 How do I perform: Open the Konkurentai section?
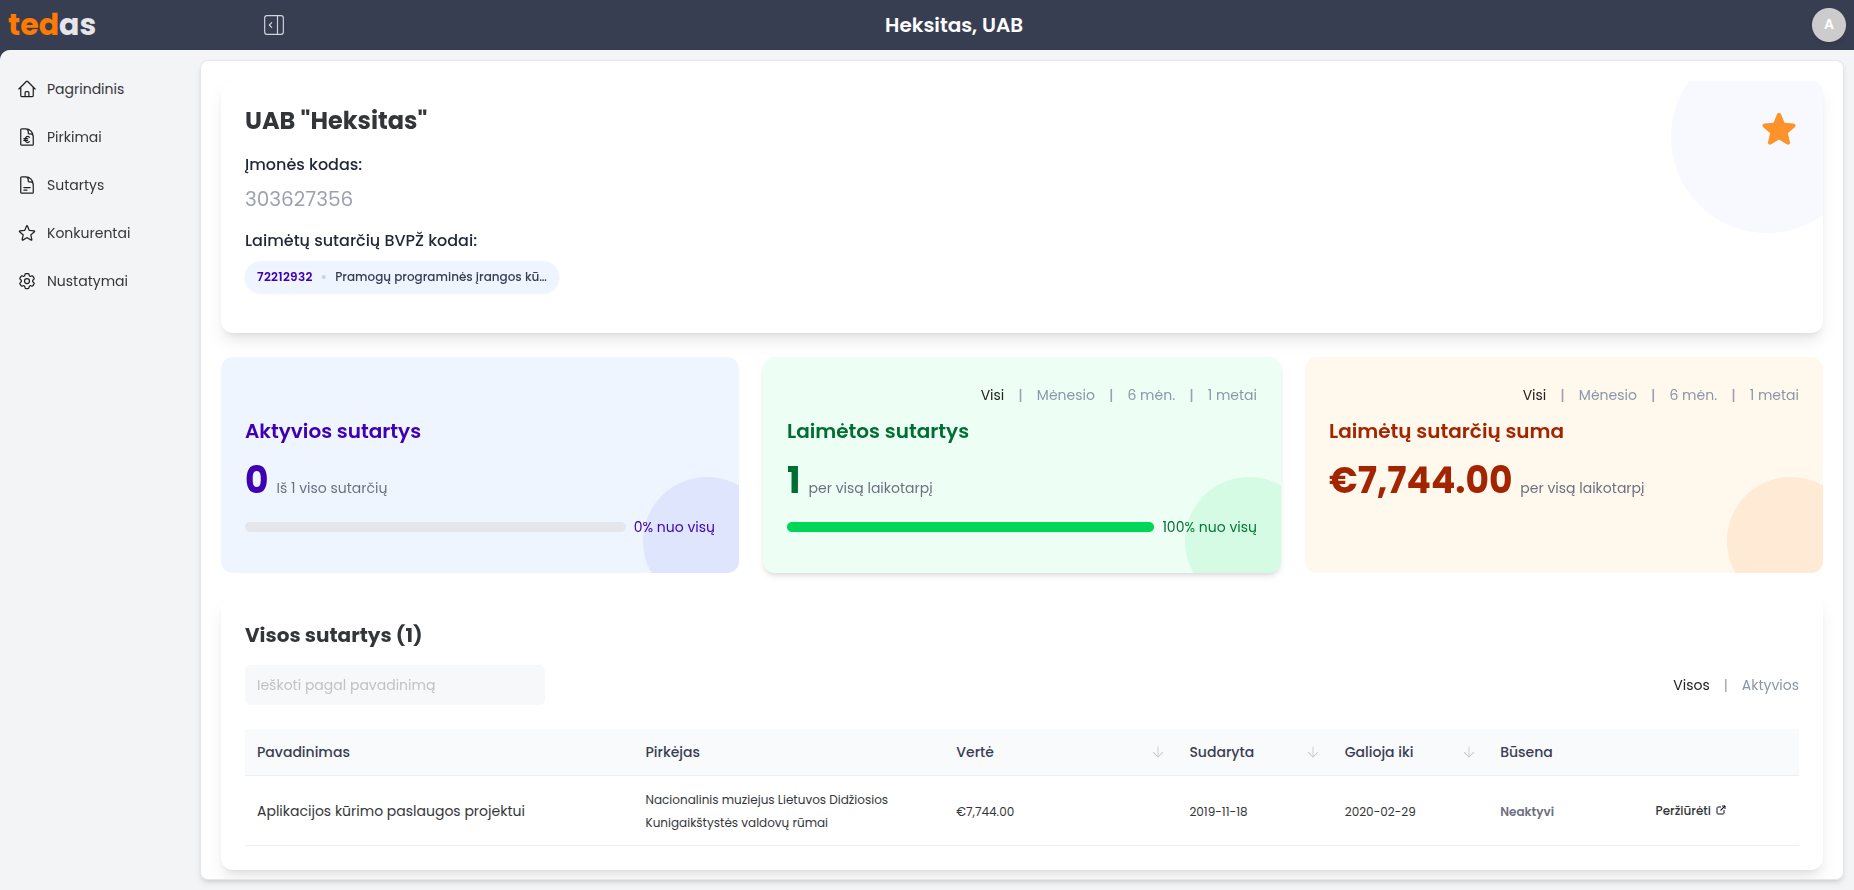[88, 233]
